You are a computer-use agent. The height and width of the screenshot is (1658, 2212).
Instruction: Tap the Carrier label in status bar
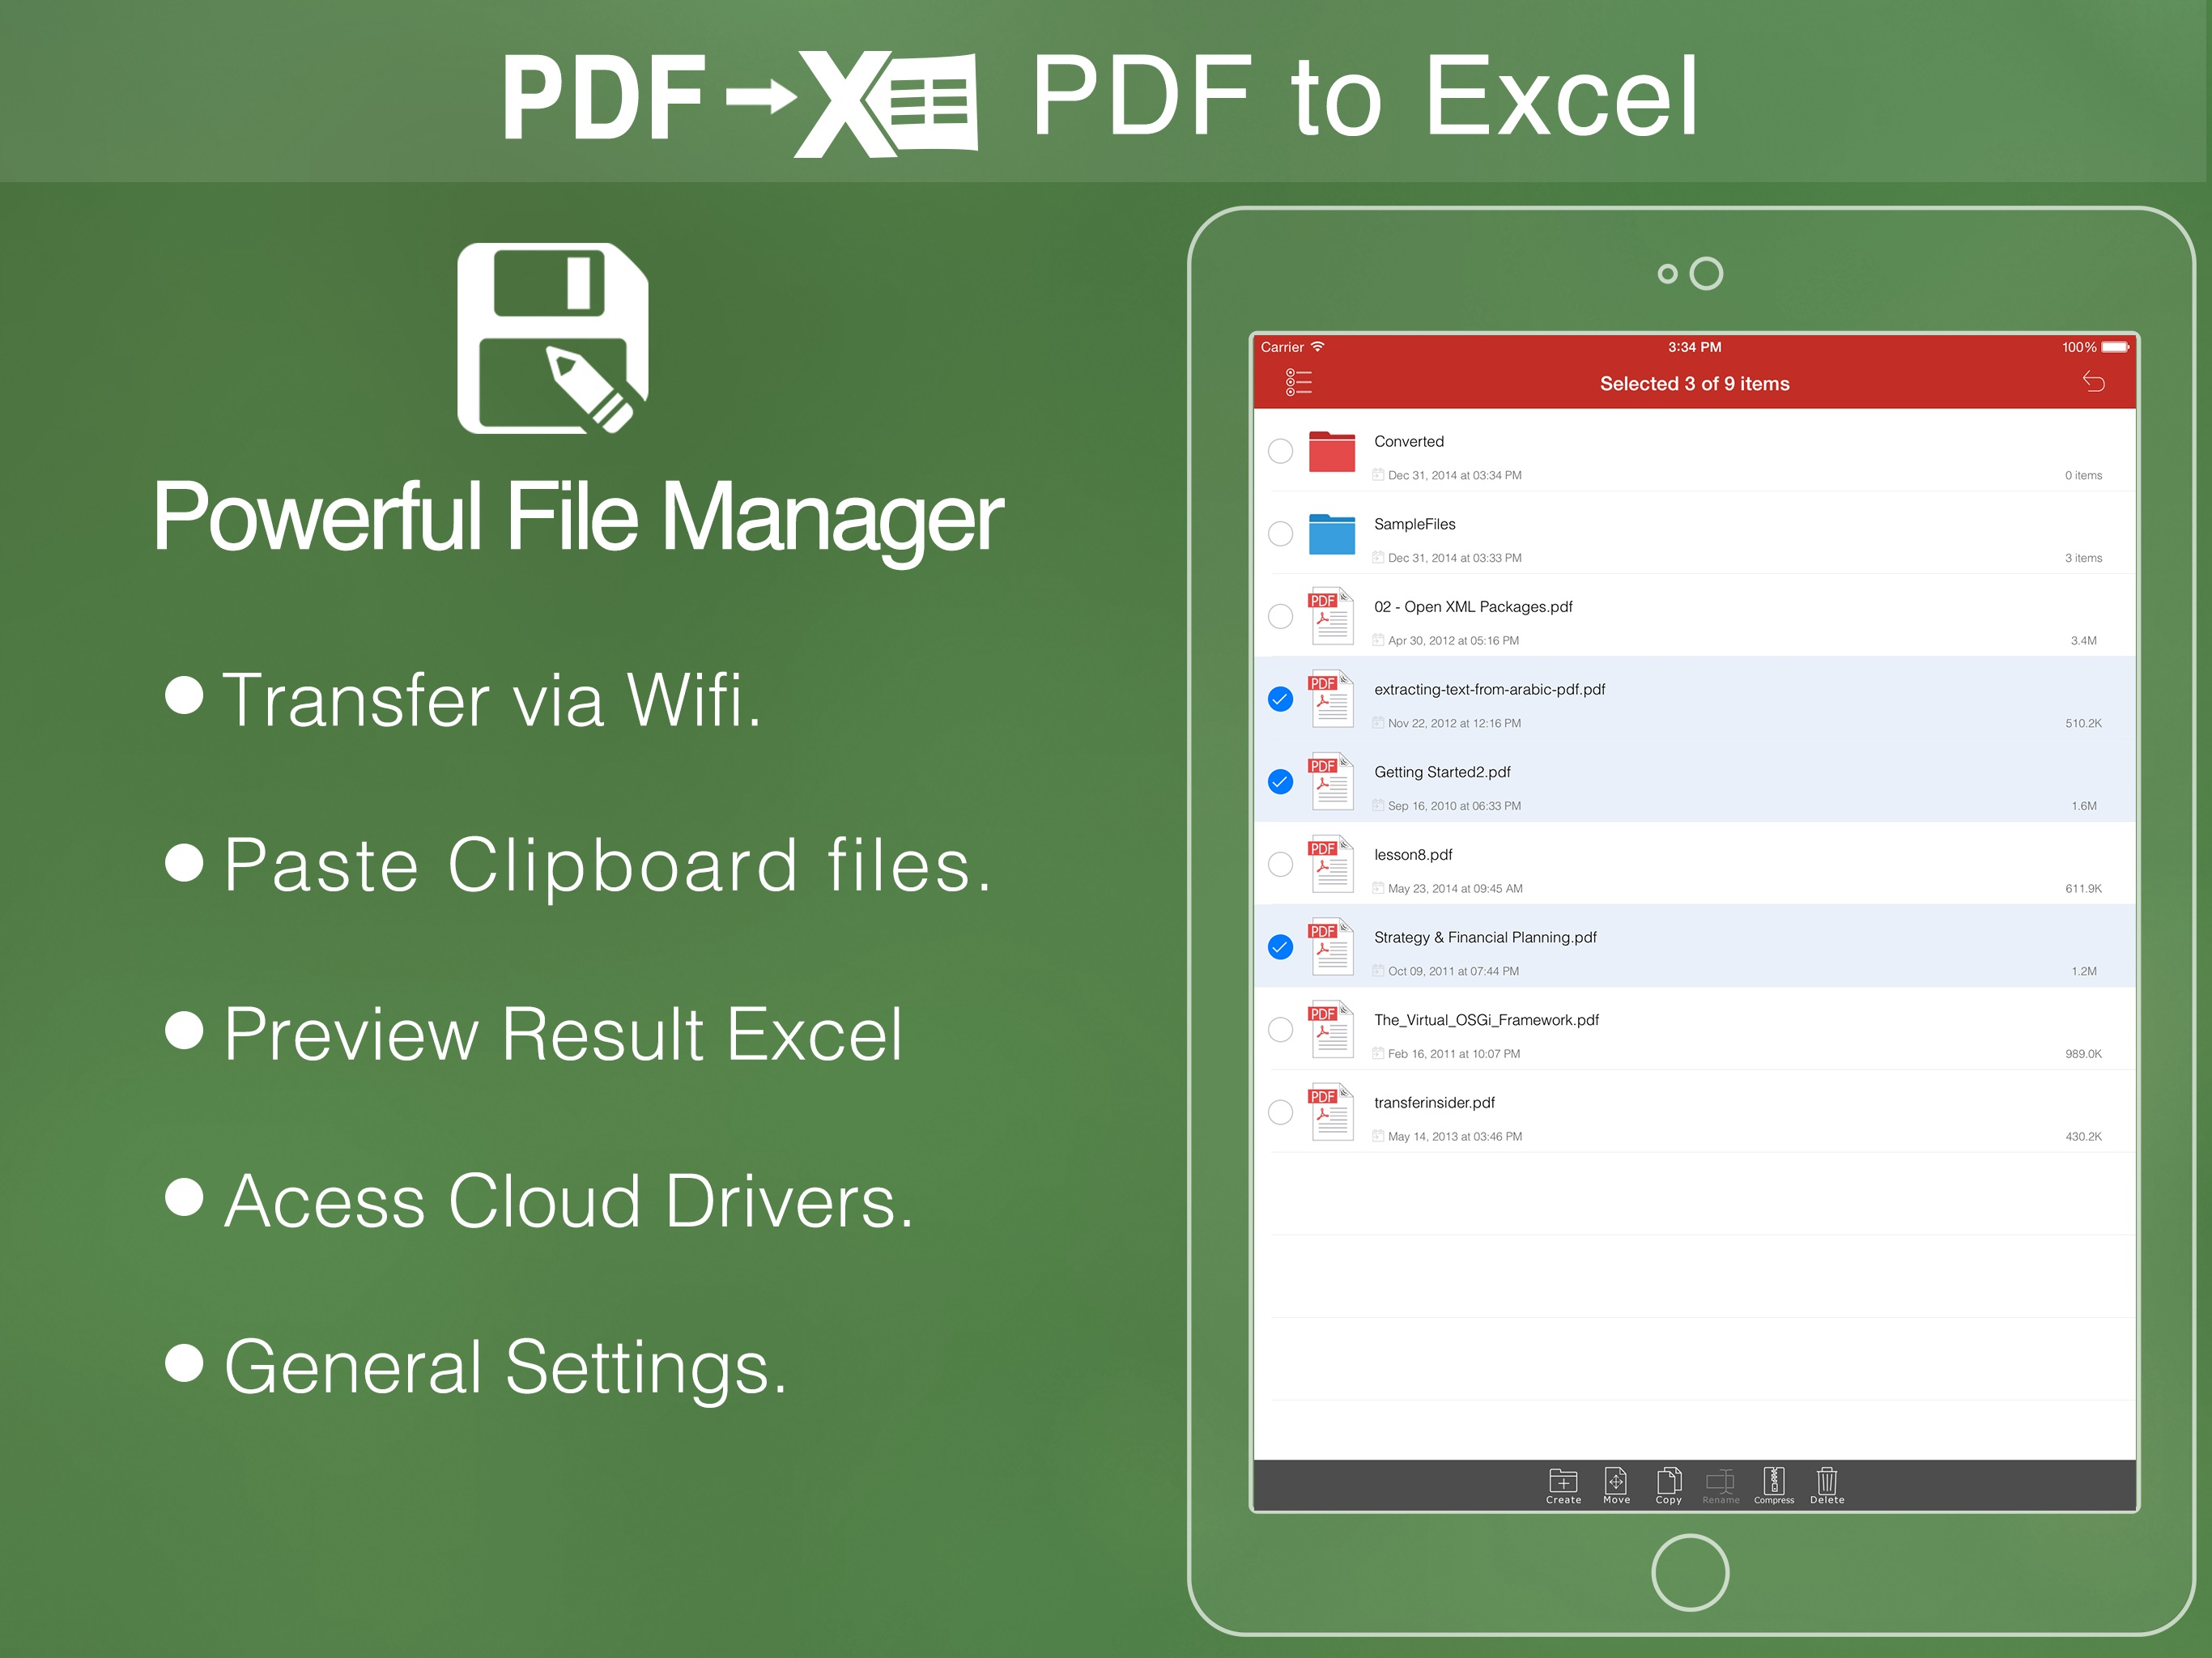(x=1281, y=347)
